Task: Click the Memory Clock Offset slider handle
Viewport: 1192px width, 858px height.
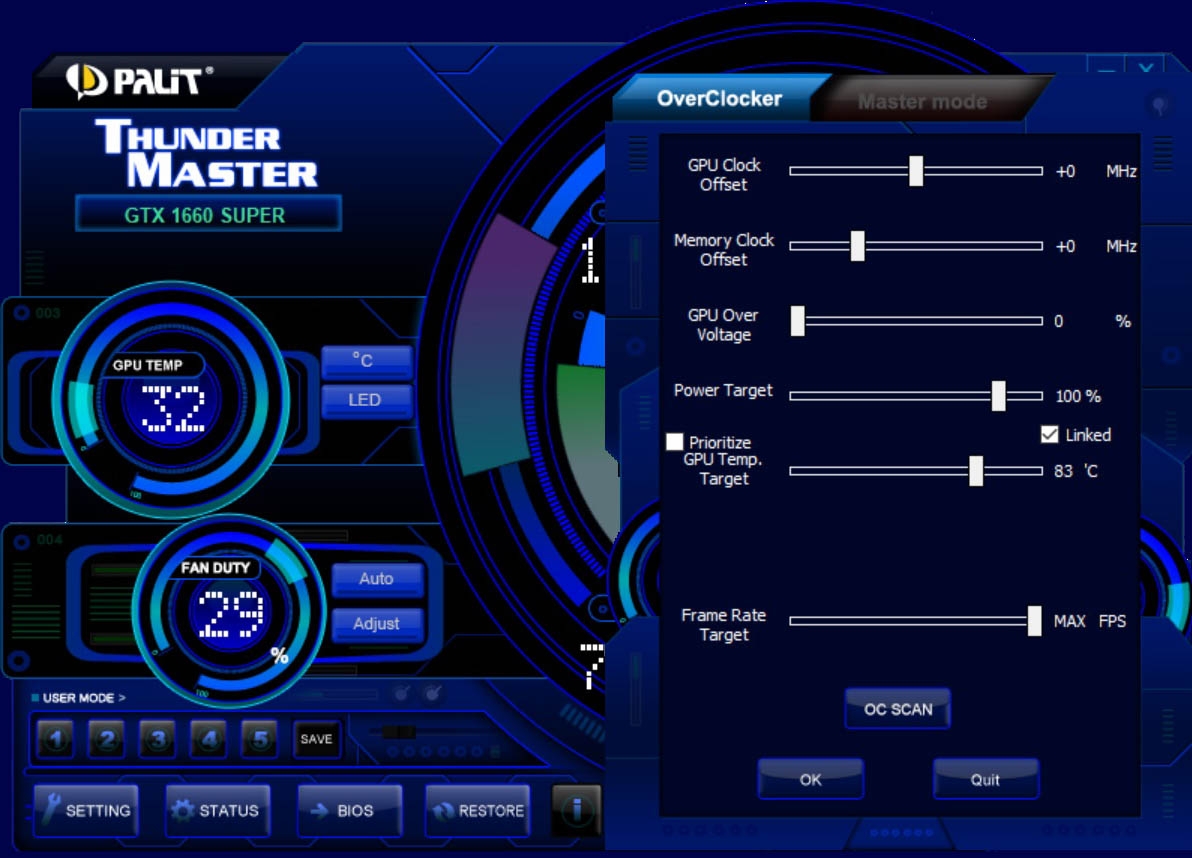Action: (x=858, y=246)
